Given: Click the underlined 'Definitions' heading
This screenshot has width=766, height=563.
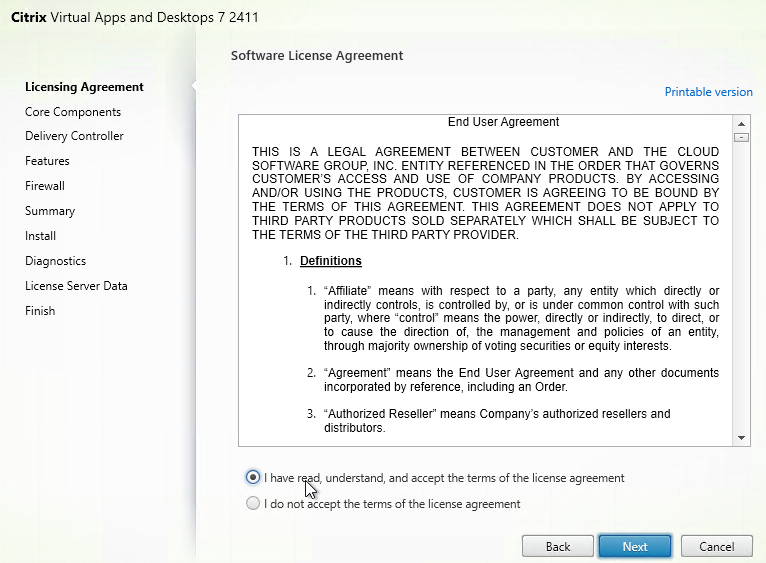Looking at the screenshot, I should pyautogui.click(x=331, y=260).
